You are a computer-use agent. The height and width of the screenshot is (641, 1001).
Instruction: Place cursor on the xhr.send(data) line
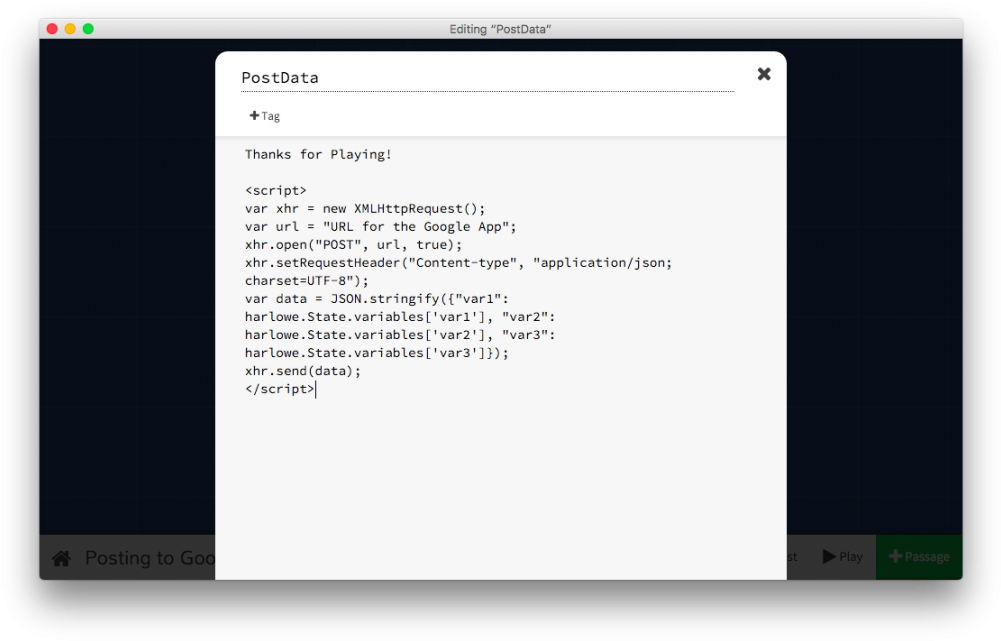tap(302, 370)
